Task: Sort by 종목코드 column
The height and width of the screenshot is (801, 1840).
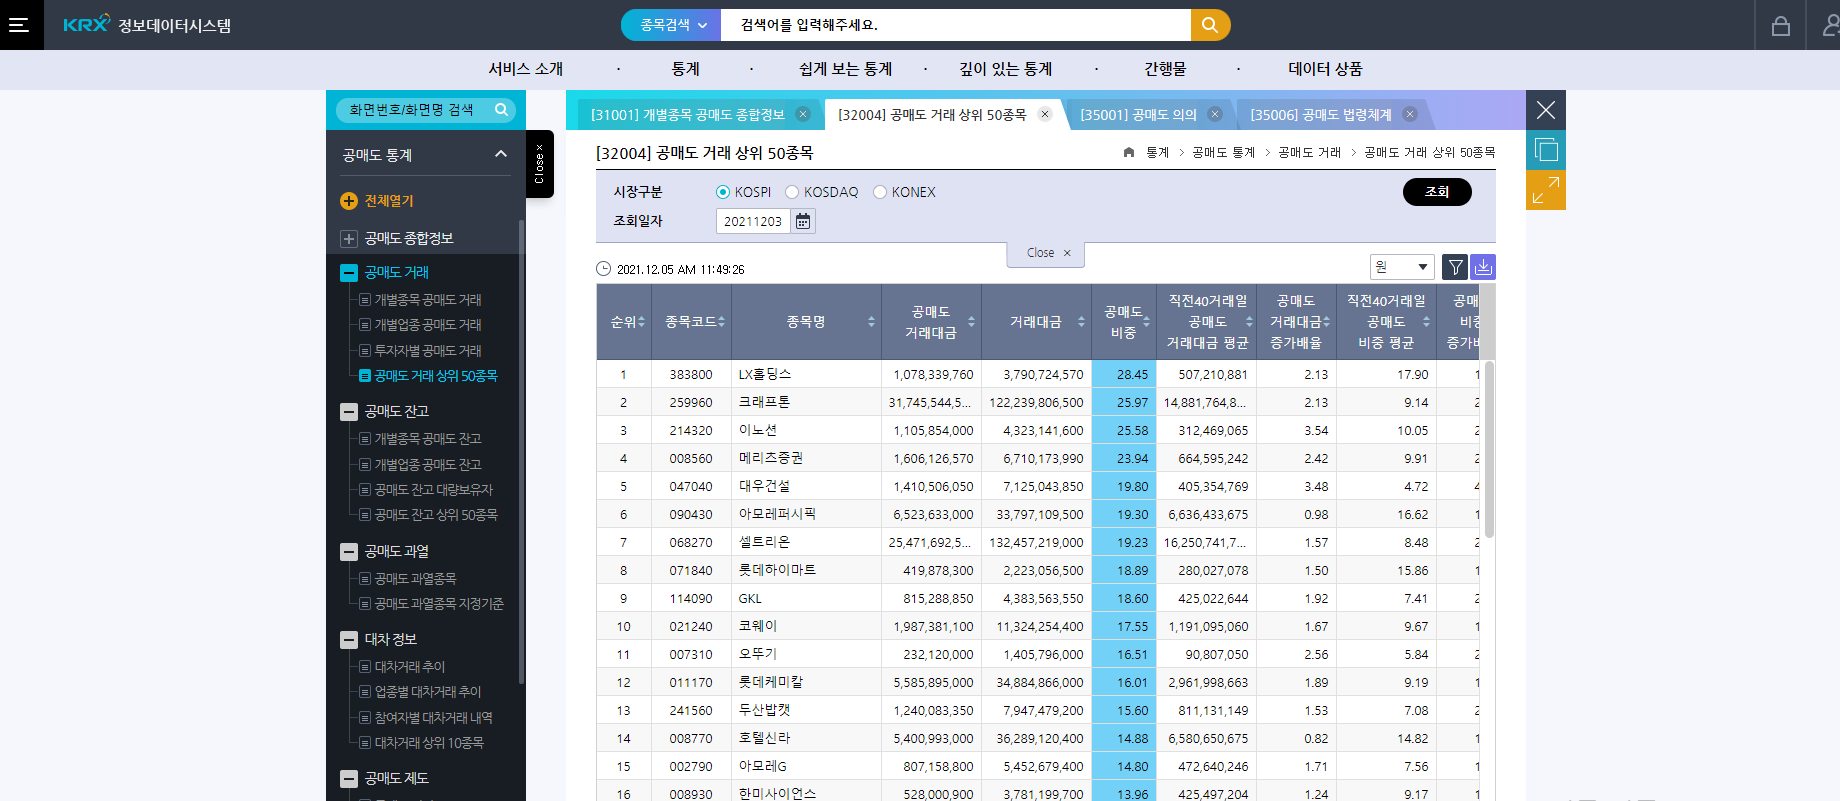Action: (x=721, y=321)
